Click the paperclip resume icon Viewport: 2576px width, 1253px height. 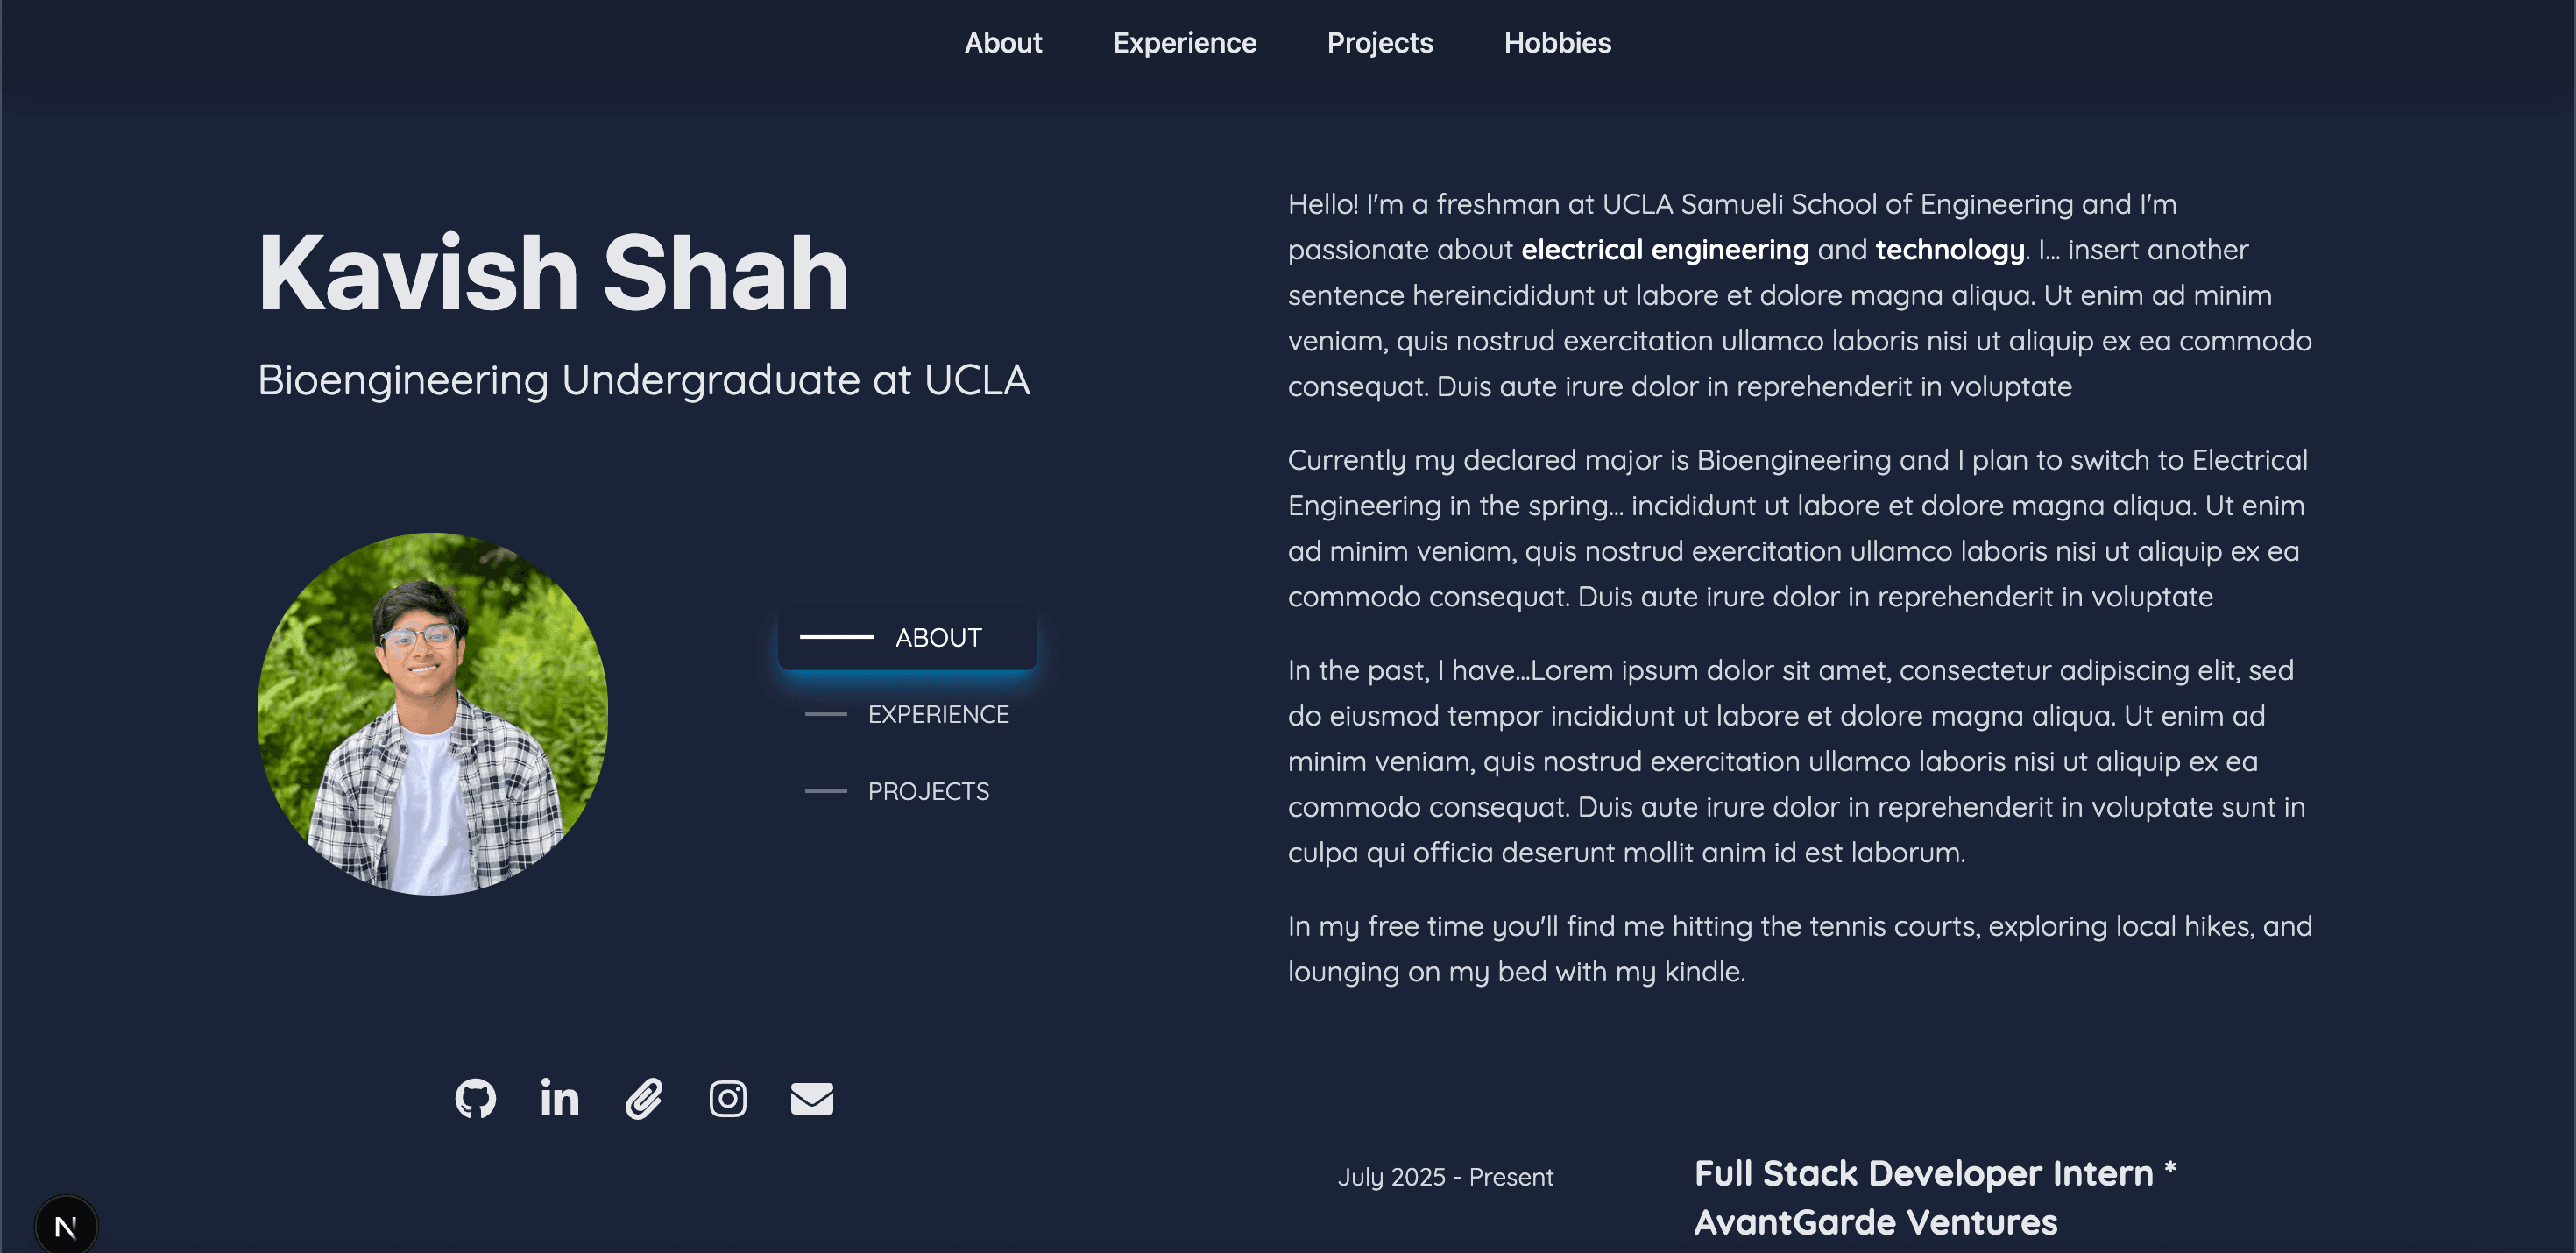click(x=644, y=1098)
